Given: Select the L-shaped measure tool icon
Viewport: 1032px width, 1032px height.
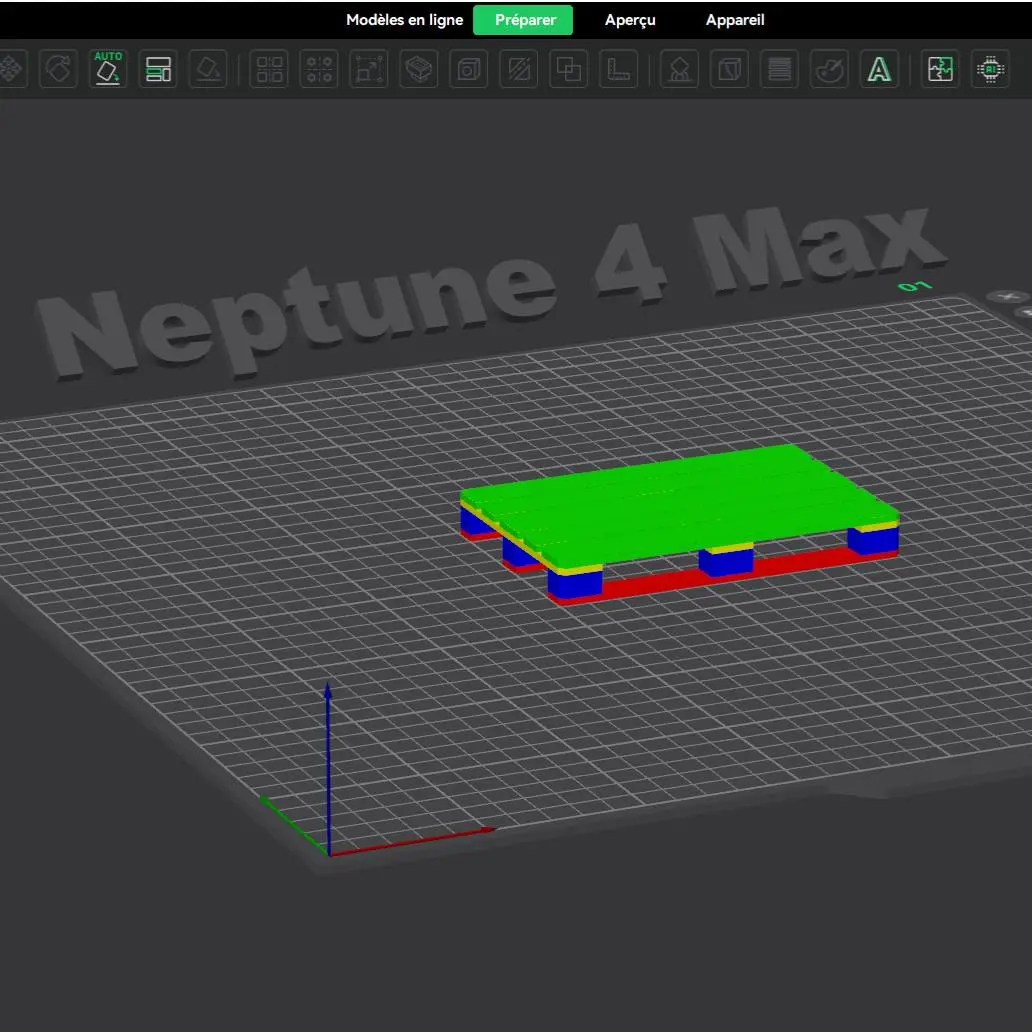Looking at the screenshot, I should pyautogui.click(x=619, y=68).
